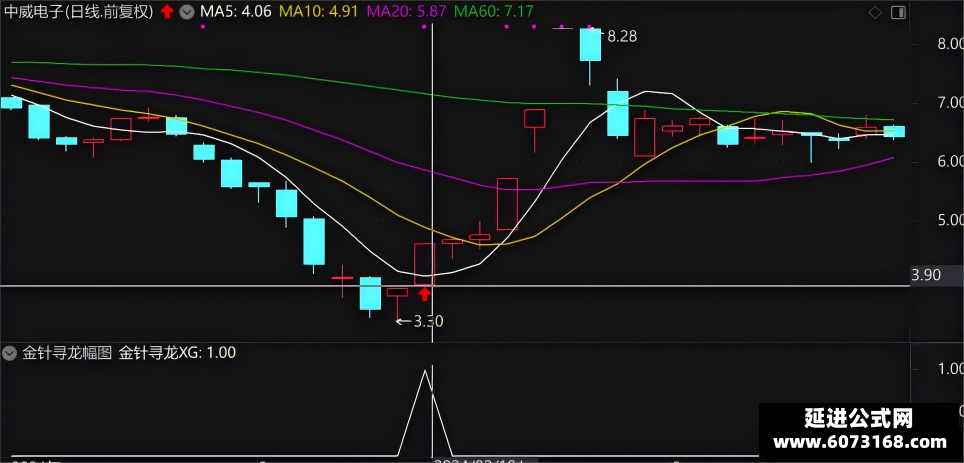Open main chart indicator dropdown circle
The width and height of the screenshot is (964, 463).
(187, 12)
